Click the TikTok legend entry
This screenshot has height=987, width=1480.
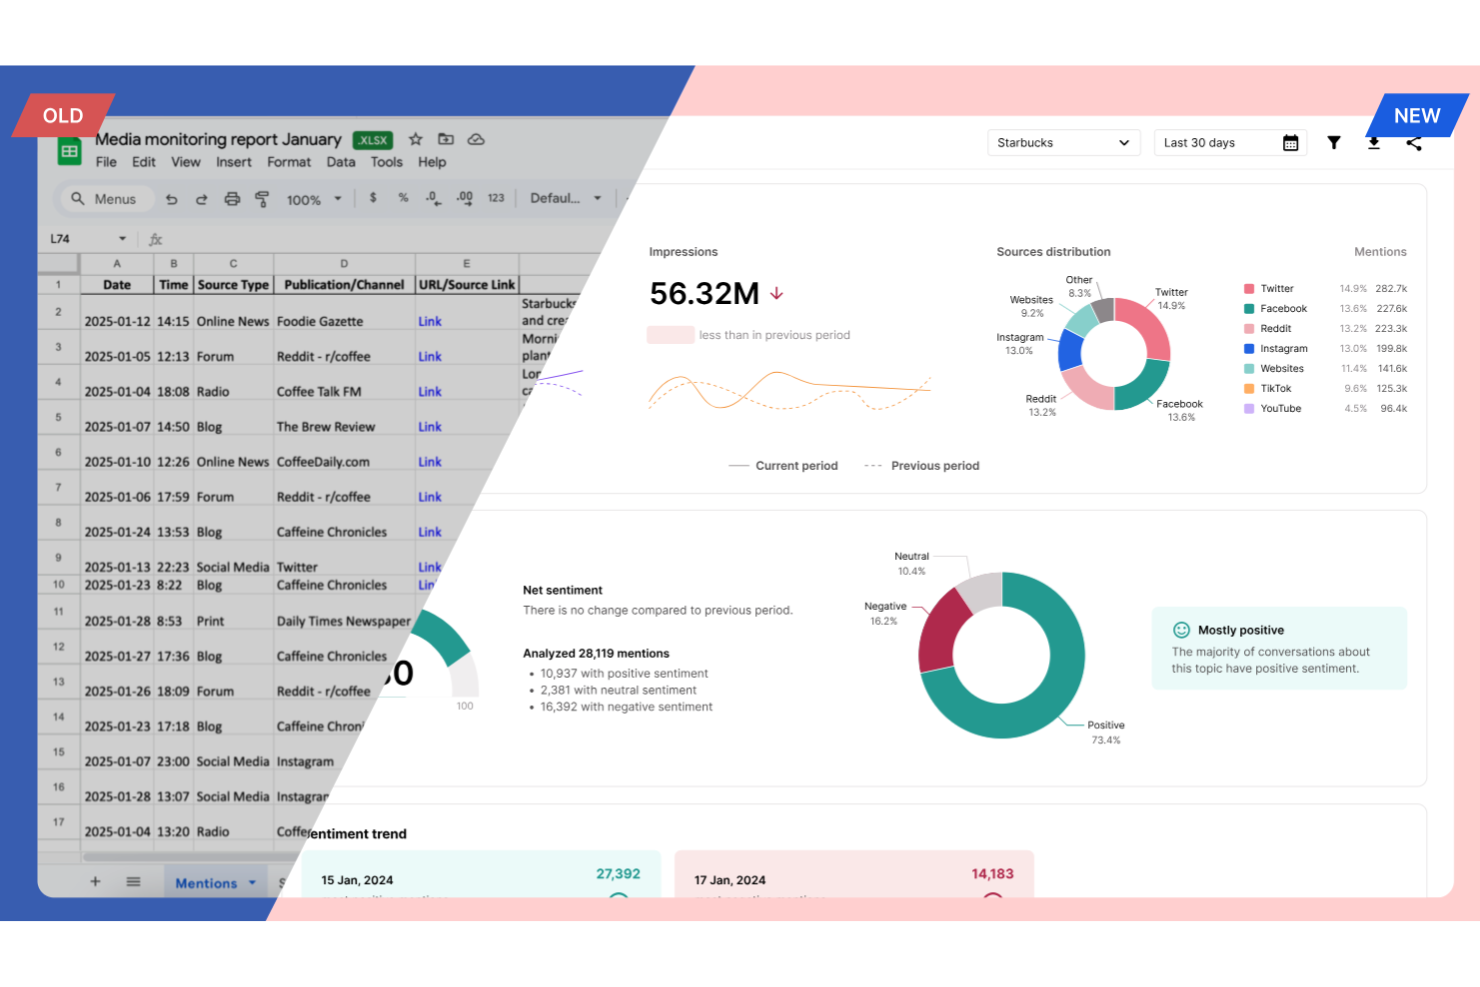(1325, 389)
